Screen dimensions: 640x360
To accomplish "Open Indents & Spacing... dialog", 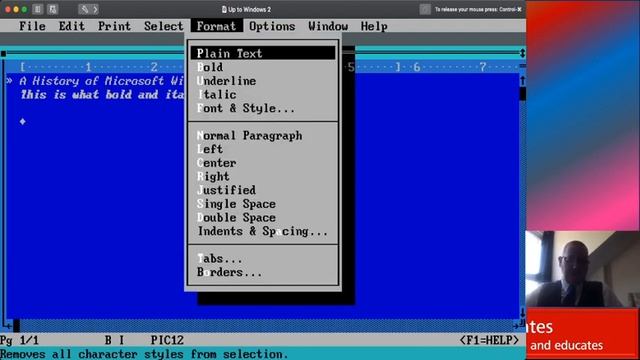I will coord(263,231).
